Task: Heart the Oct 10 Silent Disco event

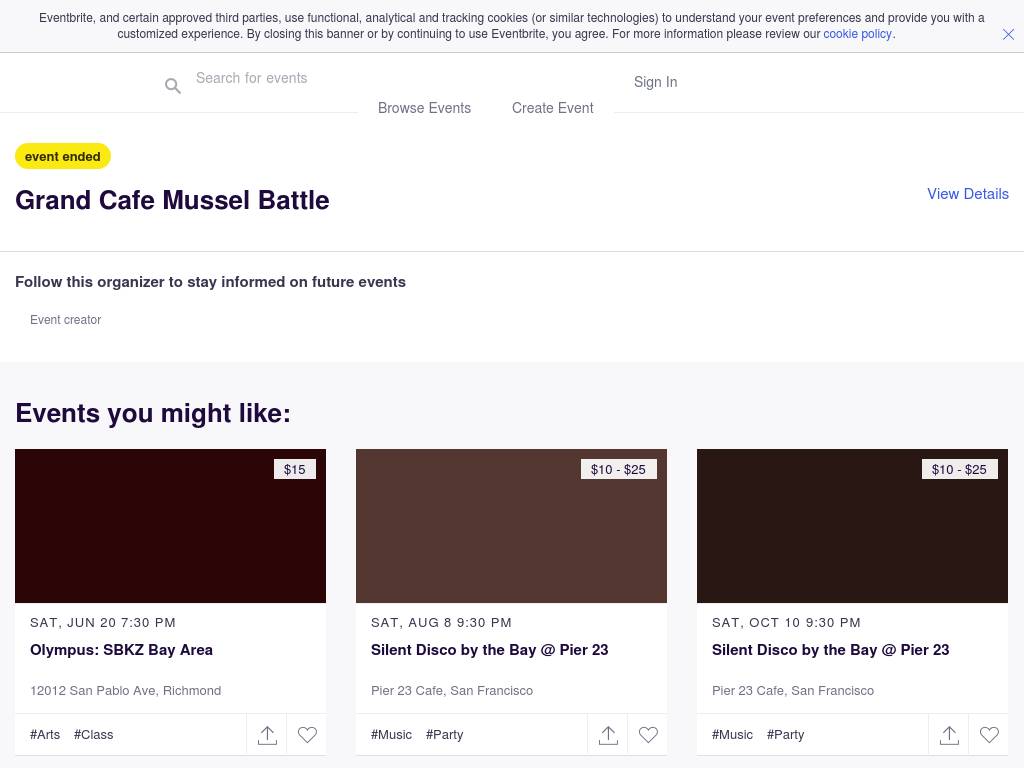Action: 989,735
